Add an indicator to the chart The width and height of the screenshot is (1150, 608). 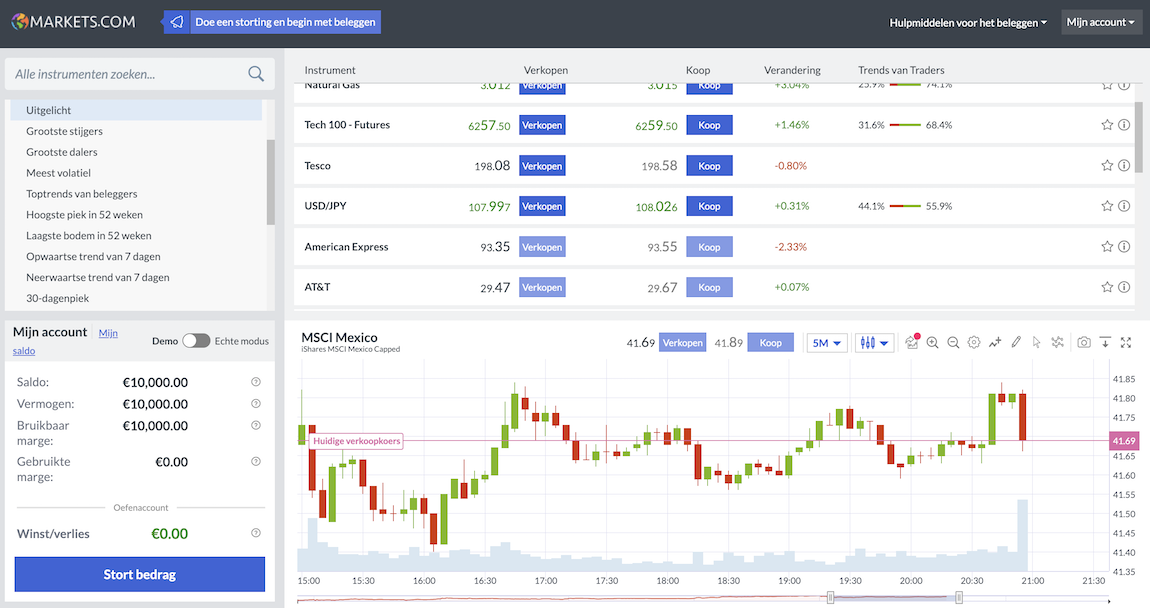click(x=995, y=343)
